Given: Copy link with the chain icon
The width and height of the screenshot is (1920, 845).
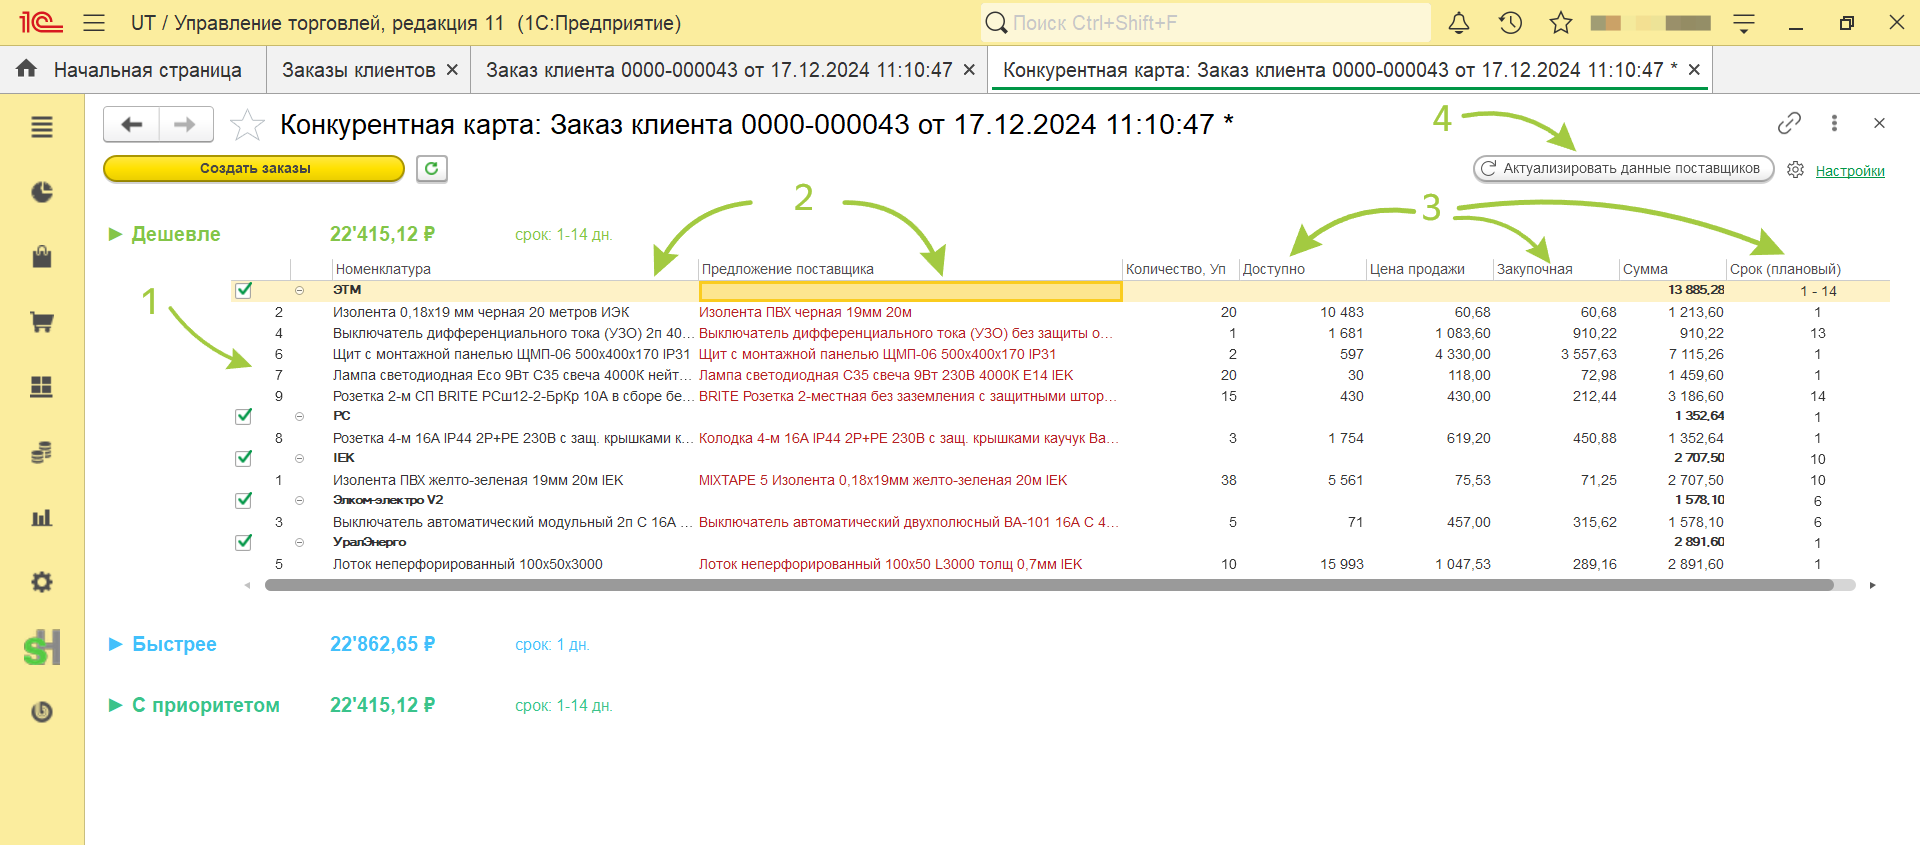Looking at the screenshot, I should click(x=1789, y=123).
